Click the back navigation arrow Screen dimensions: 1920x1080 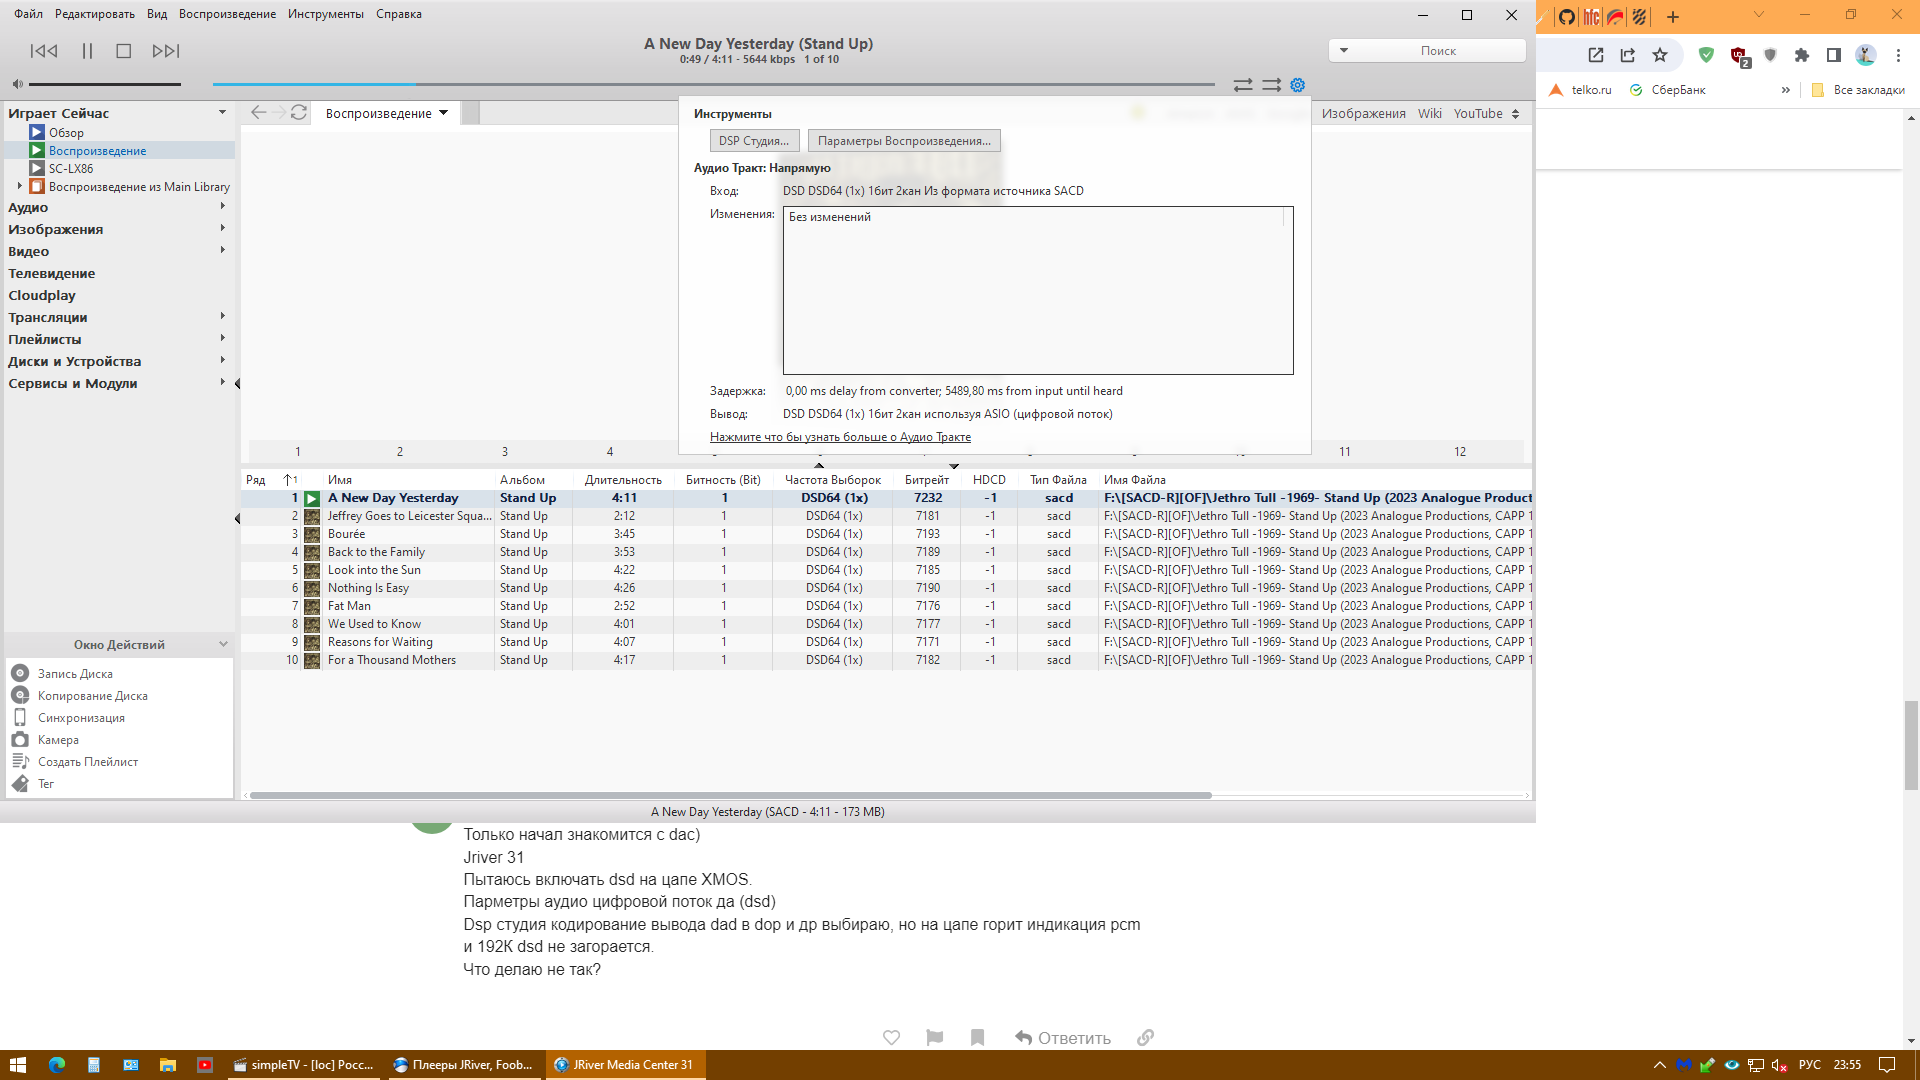coord(258,113)
